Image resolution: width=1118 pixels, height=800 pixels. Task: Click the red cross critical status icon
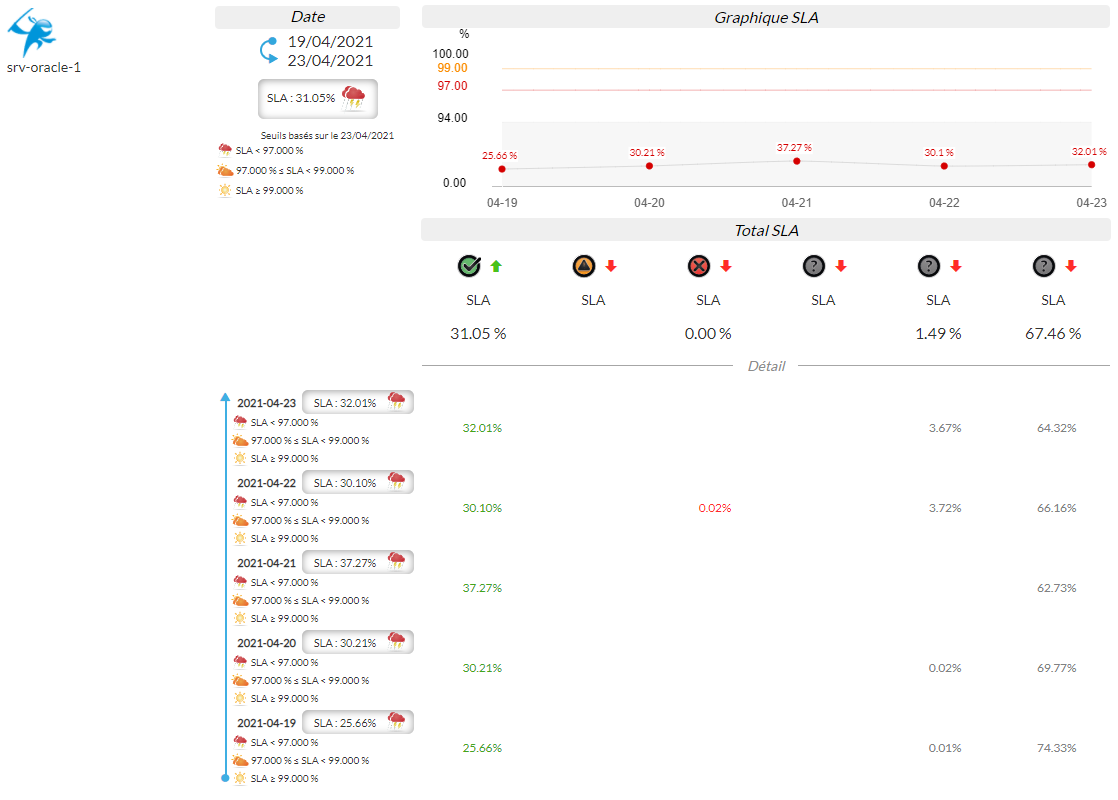coord(699,266)
